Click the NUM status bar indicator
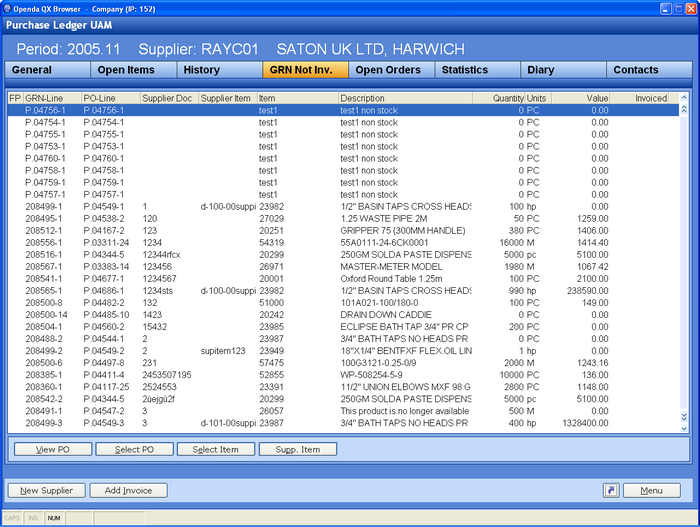 54,518
